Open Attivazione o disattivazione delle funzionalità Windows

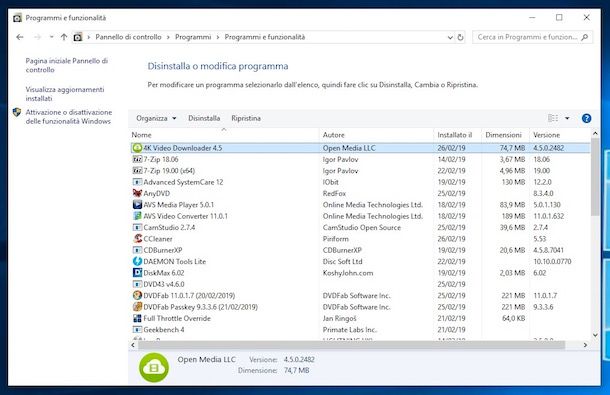point(68,117)
